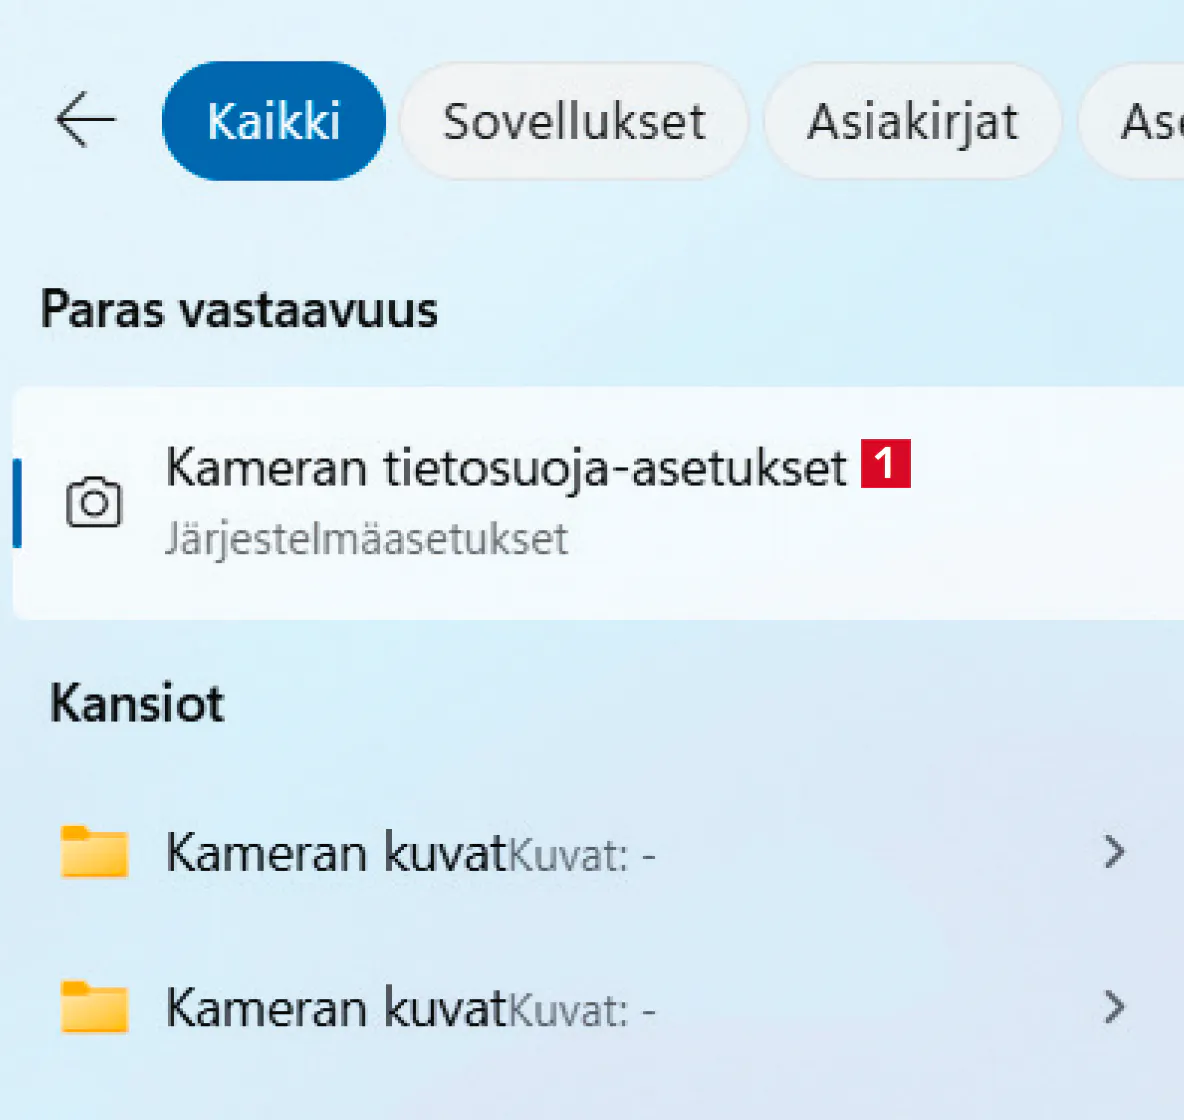Click the Kansiot section heading
This screenshot has height=1120, width=1184.
pyautogui.click(x=137, y=703)
